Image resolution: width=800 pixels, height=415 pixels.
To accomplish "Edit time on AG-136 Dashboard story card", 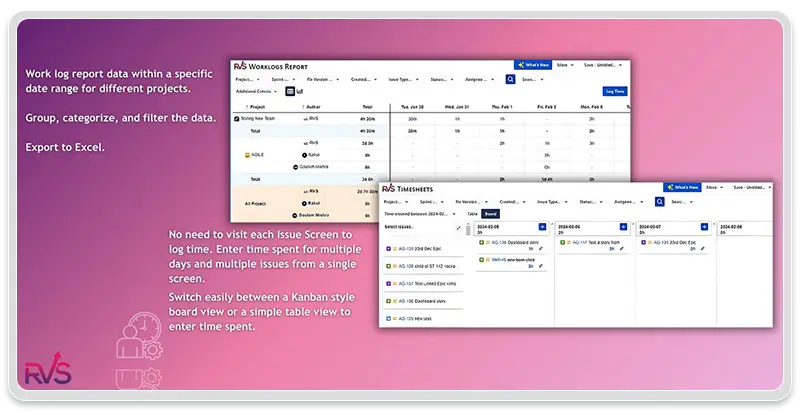I will [541, 249].
